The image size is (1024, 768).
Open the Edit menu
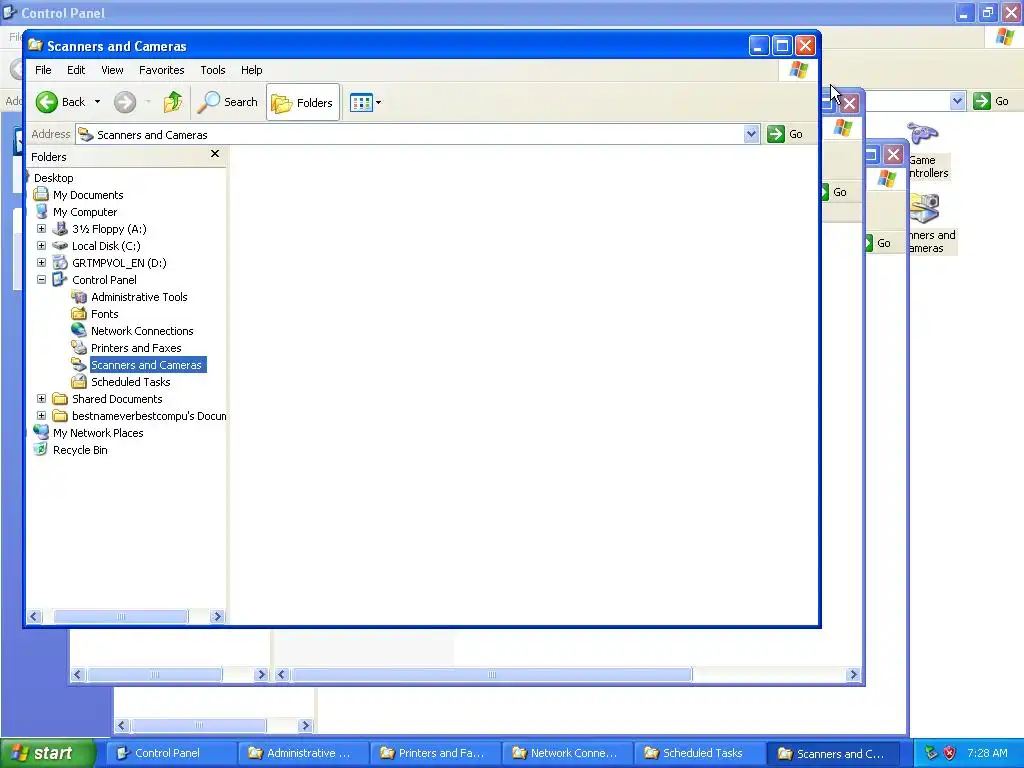click(76, 70)
